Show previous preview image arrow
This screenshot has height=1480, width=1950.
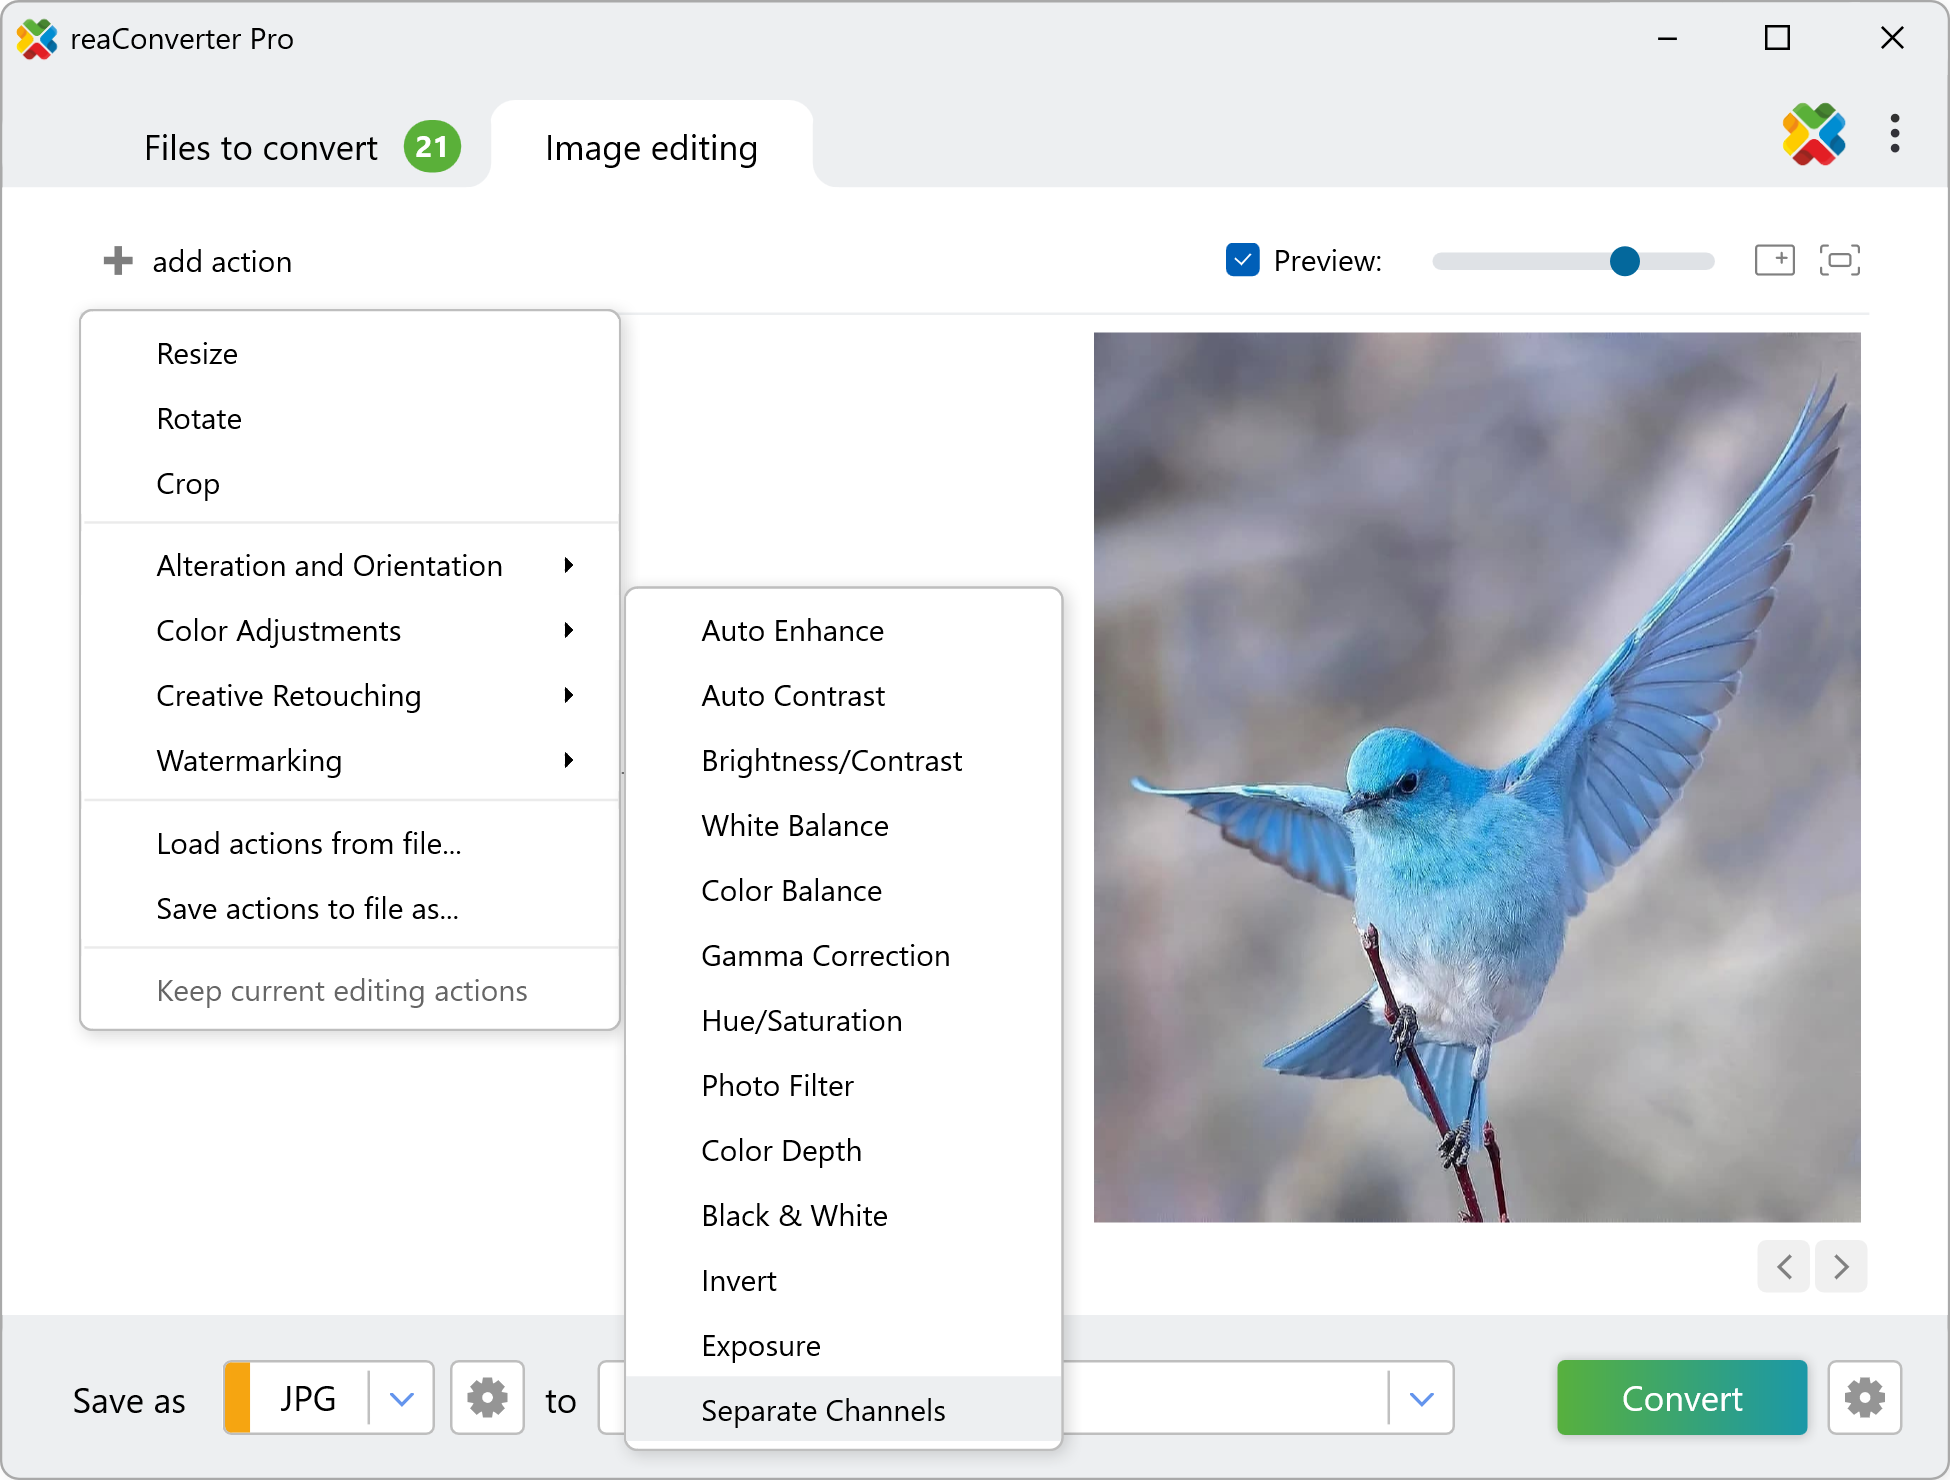tap(1785, 1267)
